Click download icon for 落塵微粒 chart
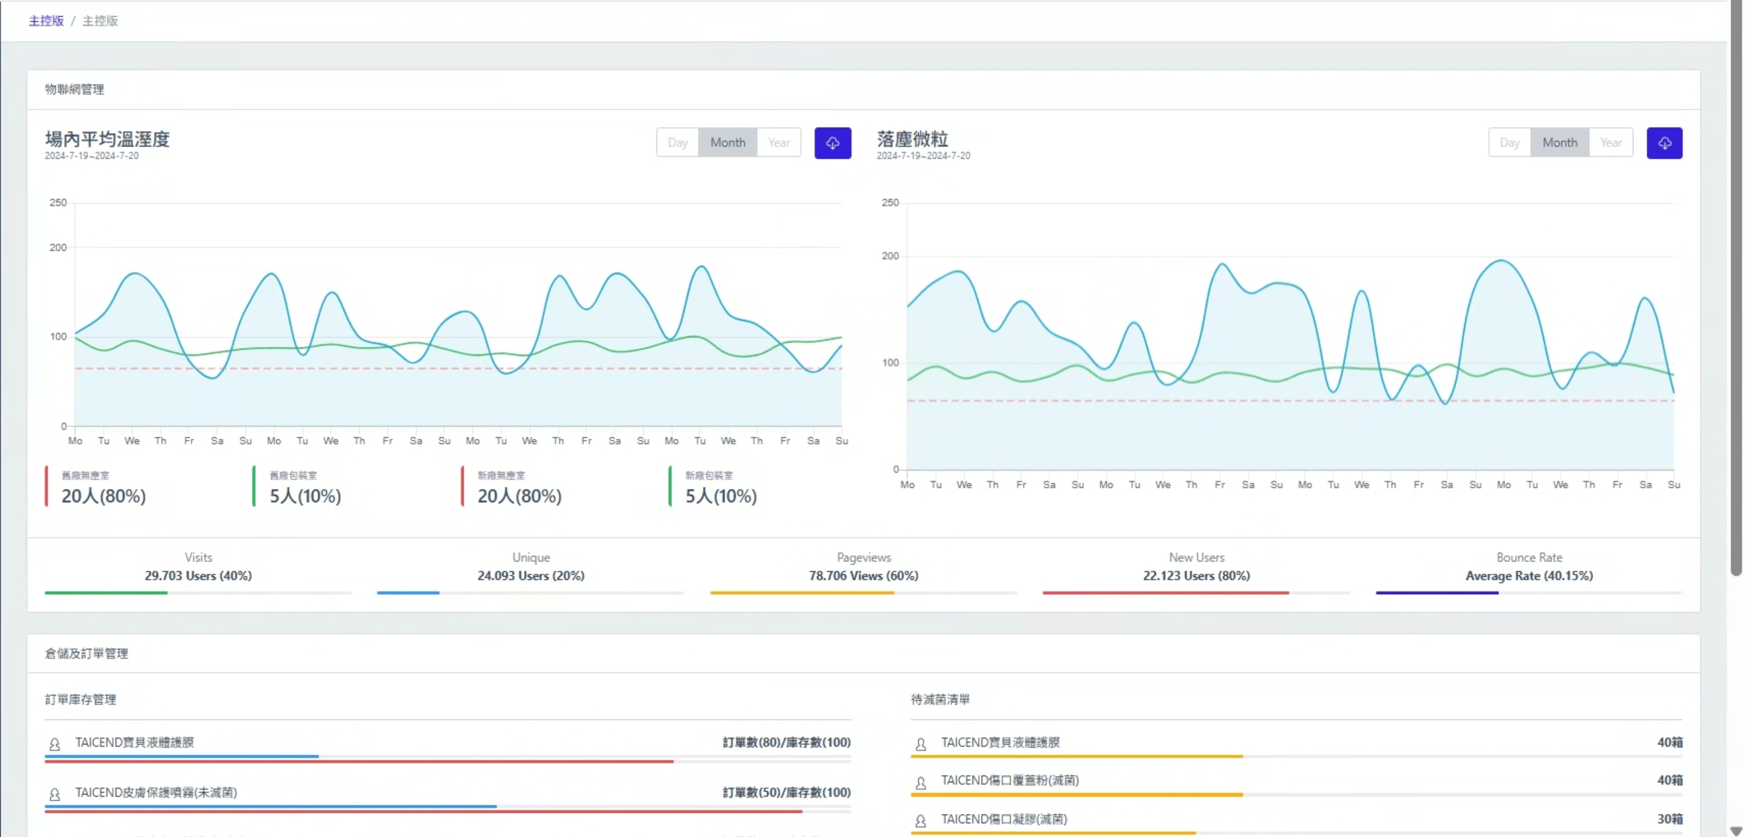This screenshot has width=1745, height=837. point(1664,143)
